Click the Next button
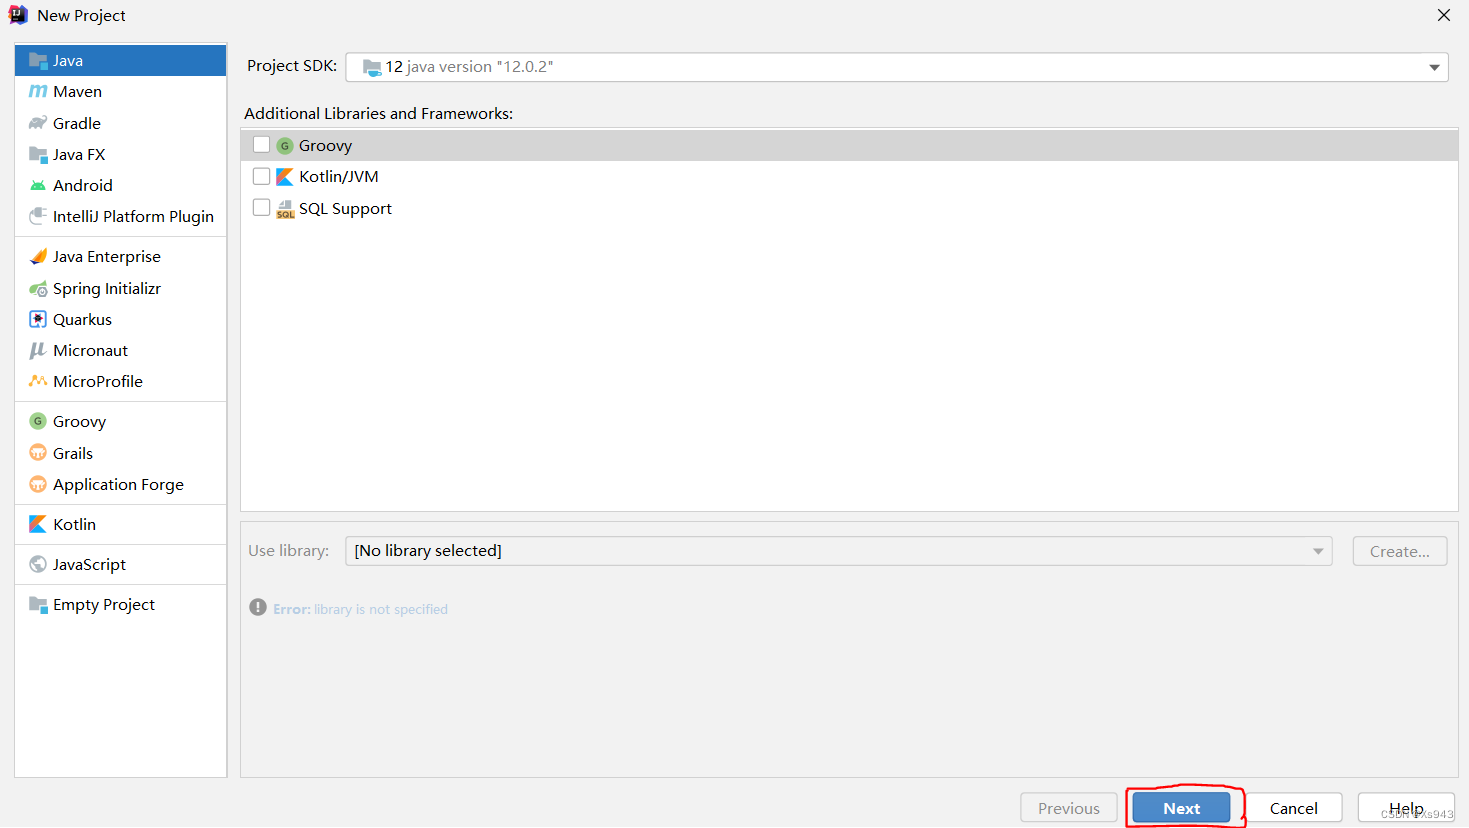Screen dimensions: 1469x828 (1181, 808)
